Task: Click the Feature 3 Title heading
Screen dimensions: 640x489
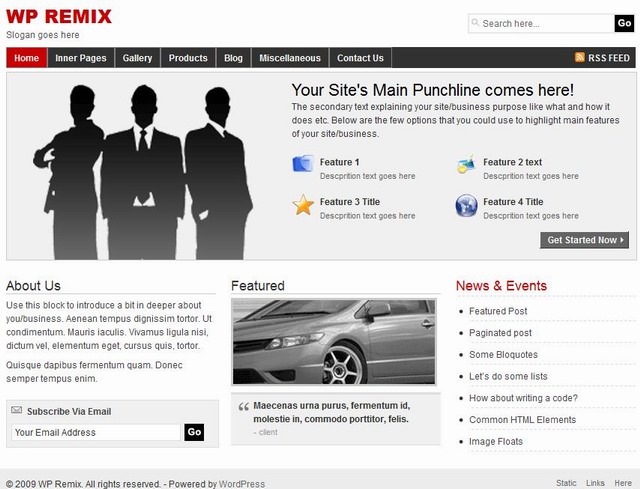Action: click(x=350, y=202)
